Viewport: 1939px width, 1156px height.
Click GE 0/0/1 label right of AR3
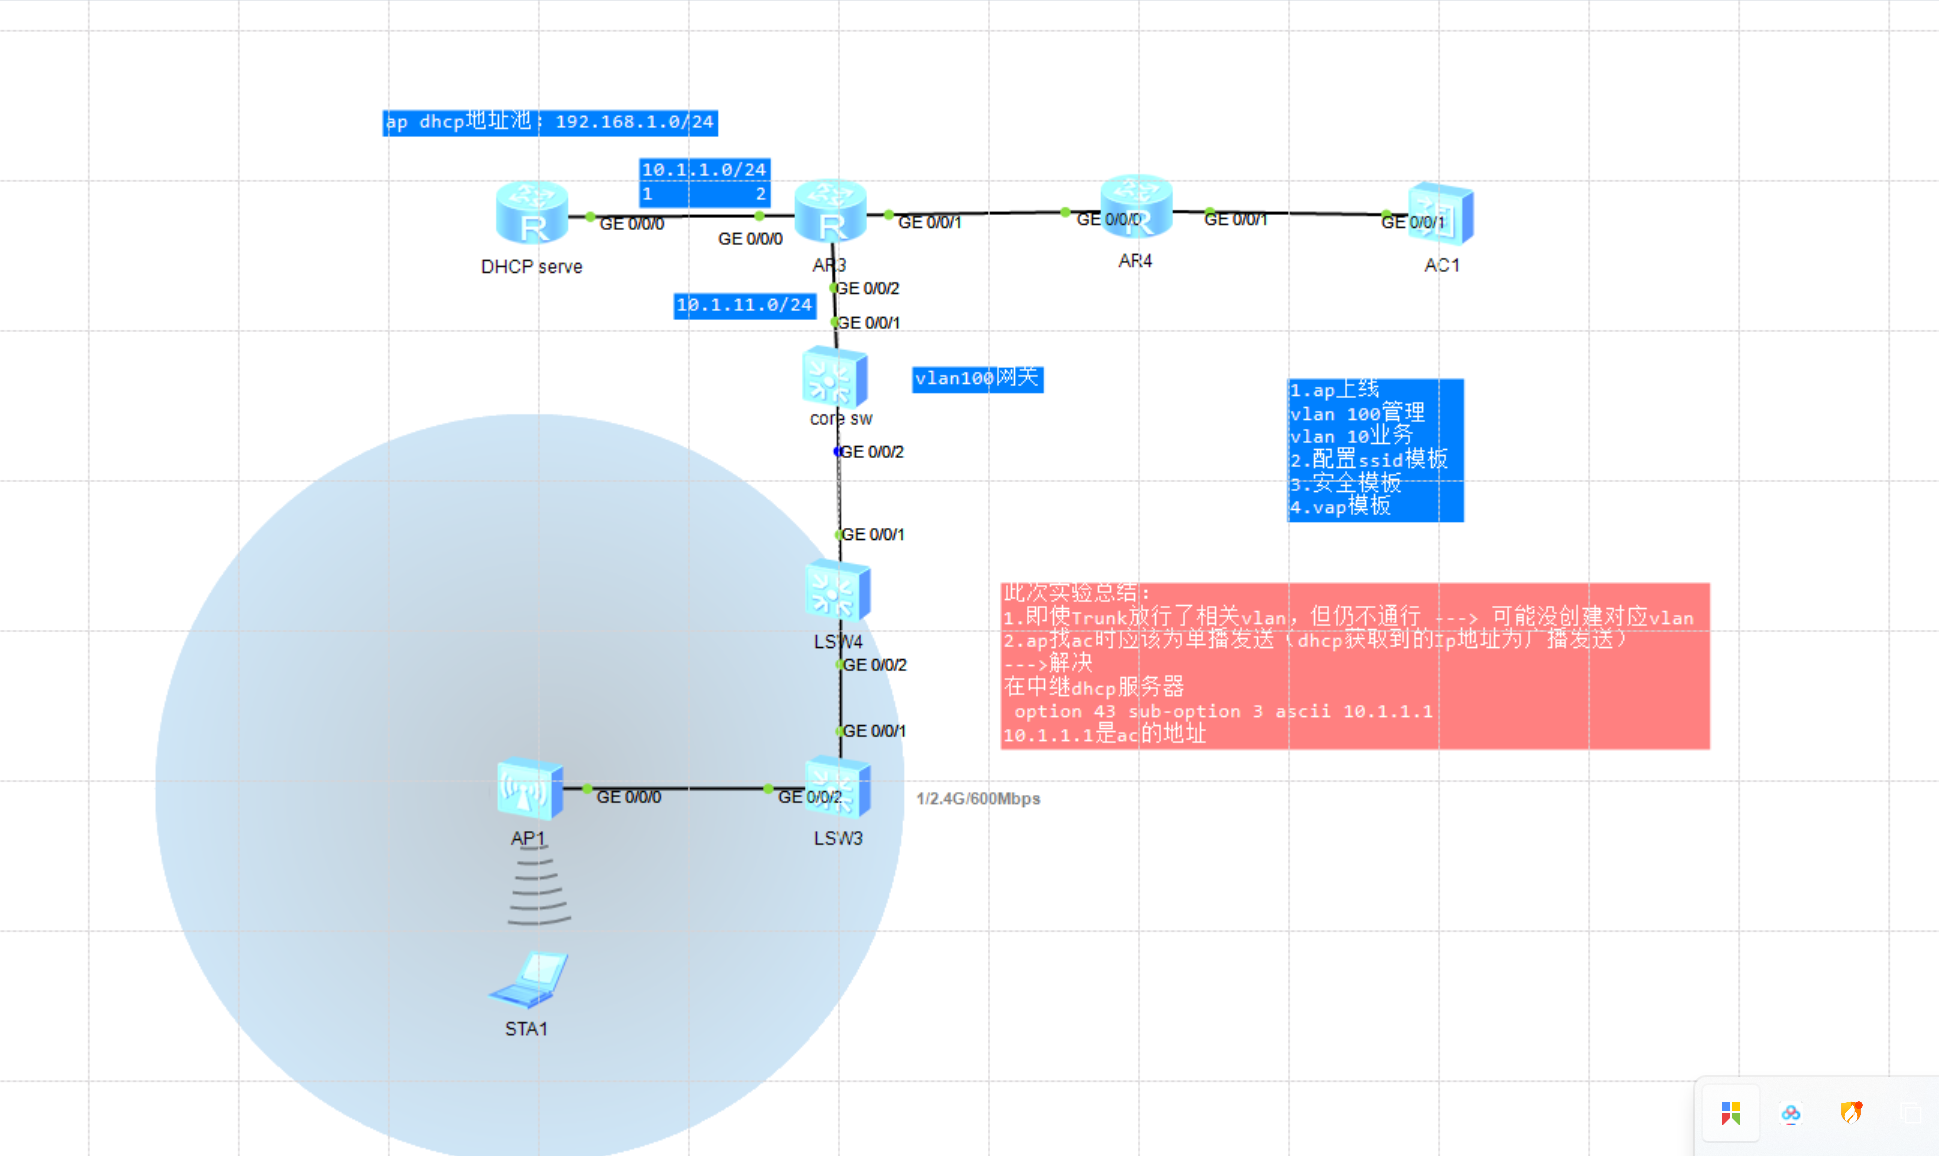pyautogui.click(x=930, y=222)
